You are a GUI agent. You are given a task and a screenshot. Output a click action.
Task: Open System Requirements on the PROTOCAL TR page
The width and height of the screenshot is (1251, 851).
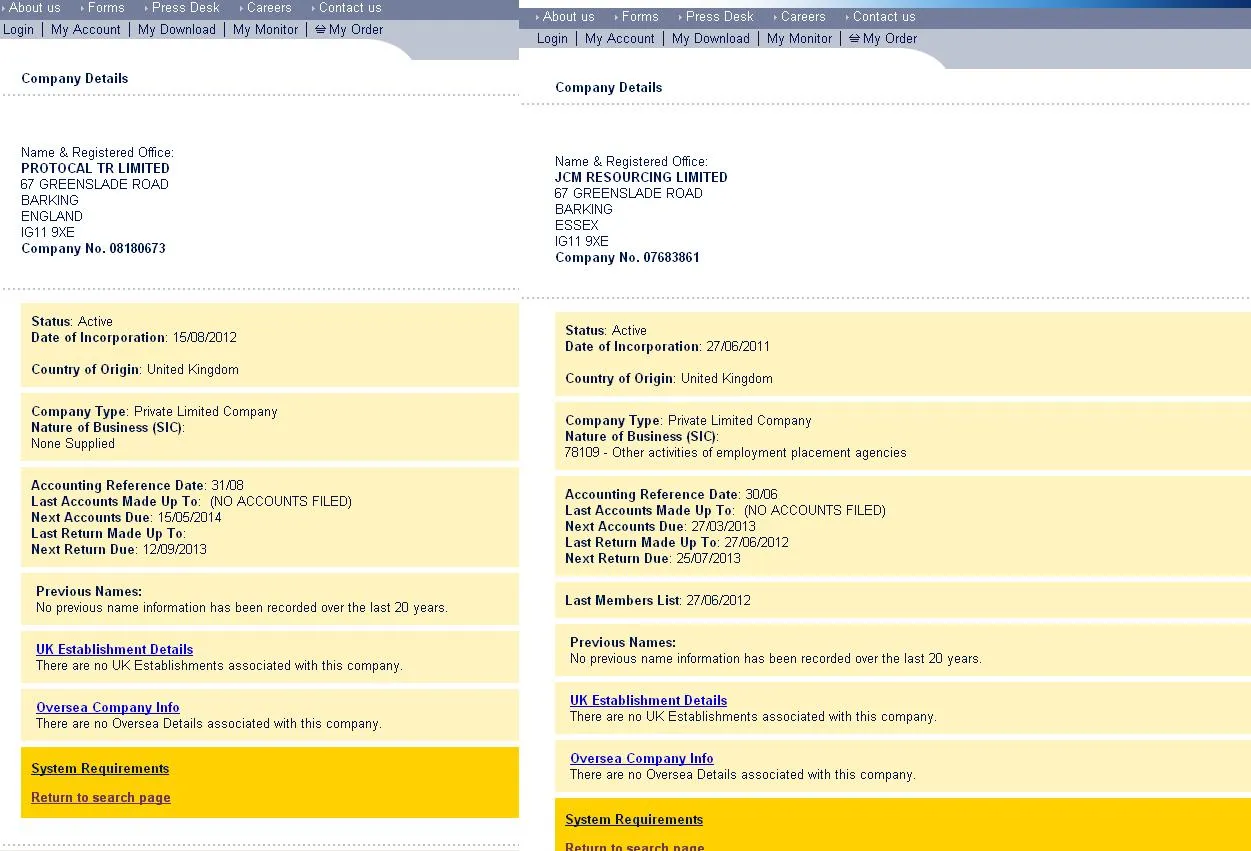click(100, 769)
